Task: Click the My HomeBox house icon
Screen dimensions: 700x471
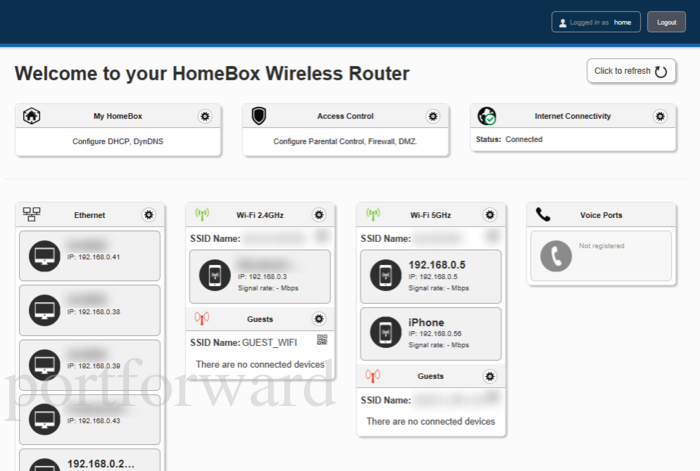Action: [x=31, y=116]
